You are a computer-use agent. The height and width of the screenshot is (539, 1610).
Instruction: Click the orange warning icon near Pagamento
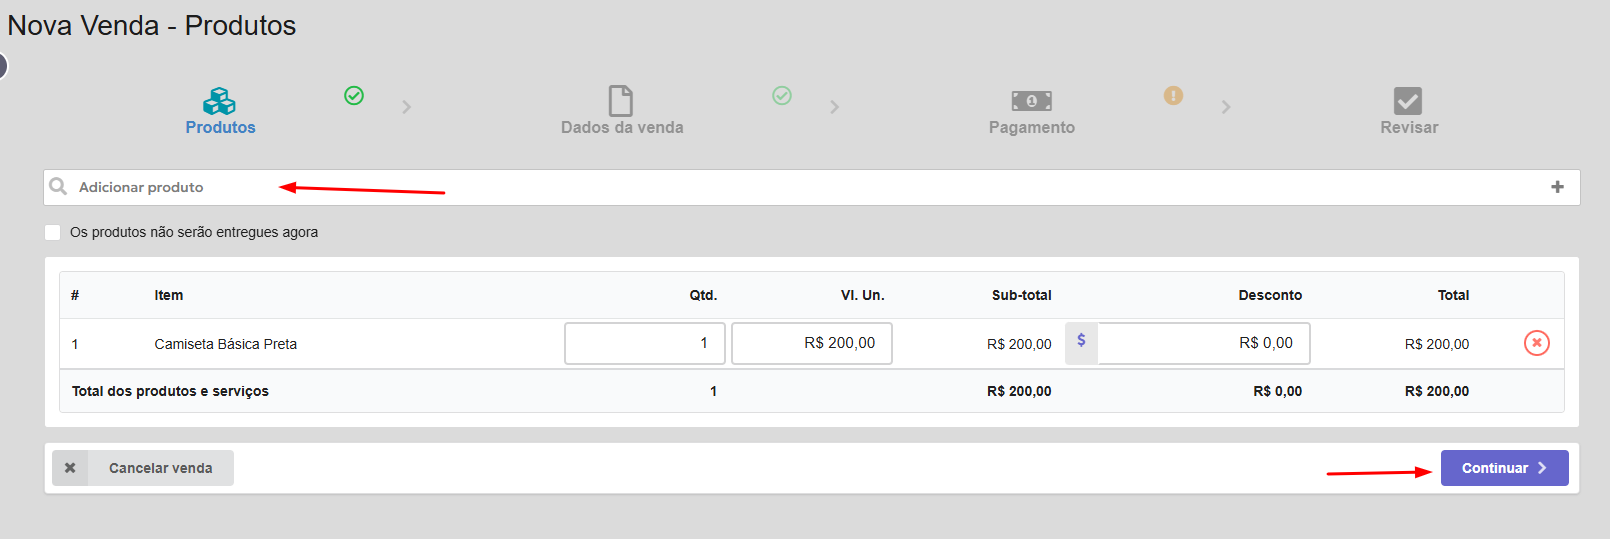point(1173,96)
